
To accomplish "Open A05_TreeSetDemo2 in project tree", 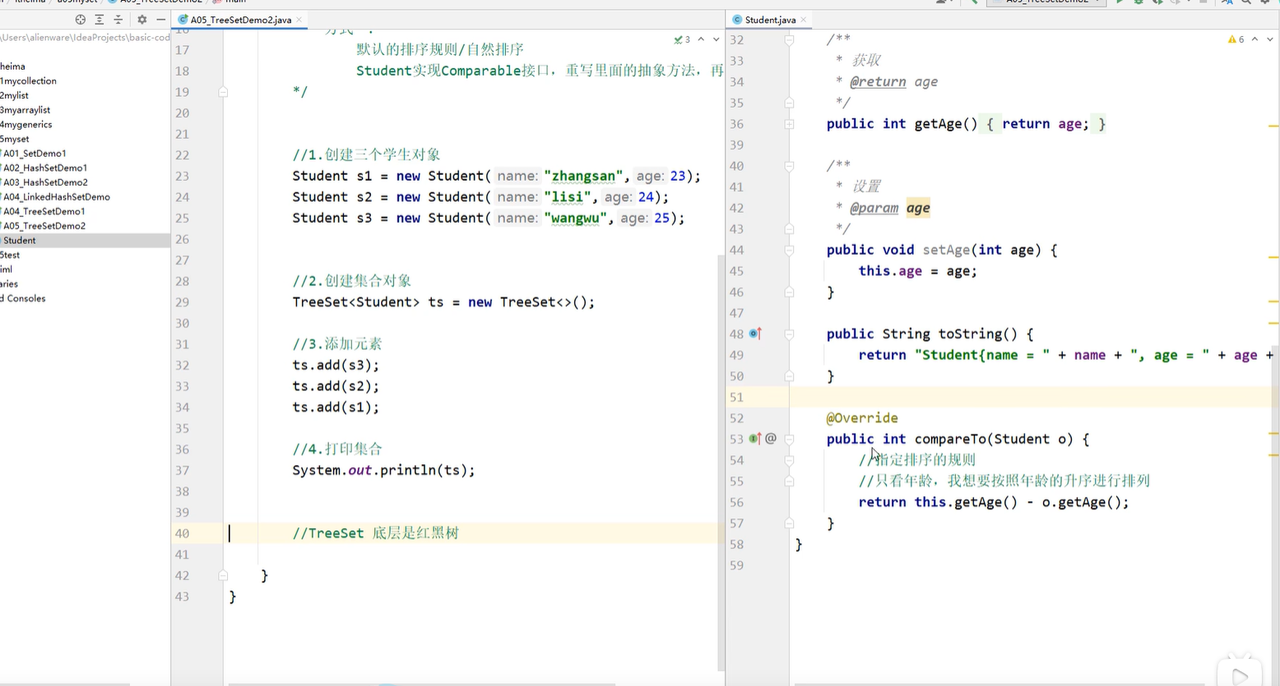I will (x=43, y=226).
